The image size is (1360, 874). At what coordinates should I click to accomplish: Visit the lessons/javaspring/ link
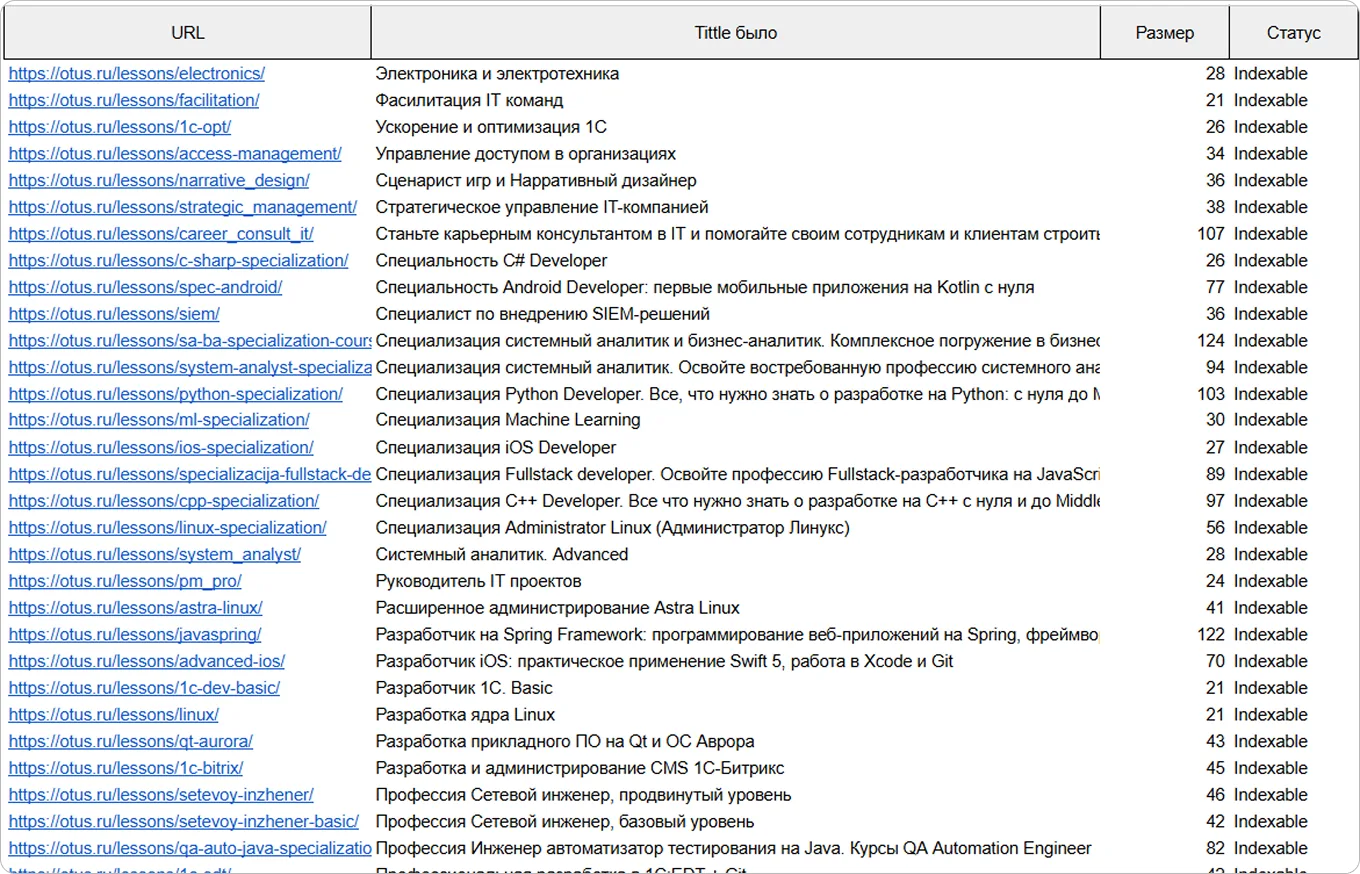click(135, 635)
